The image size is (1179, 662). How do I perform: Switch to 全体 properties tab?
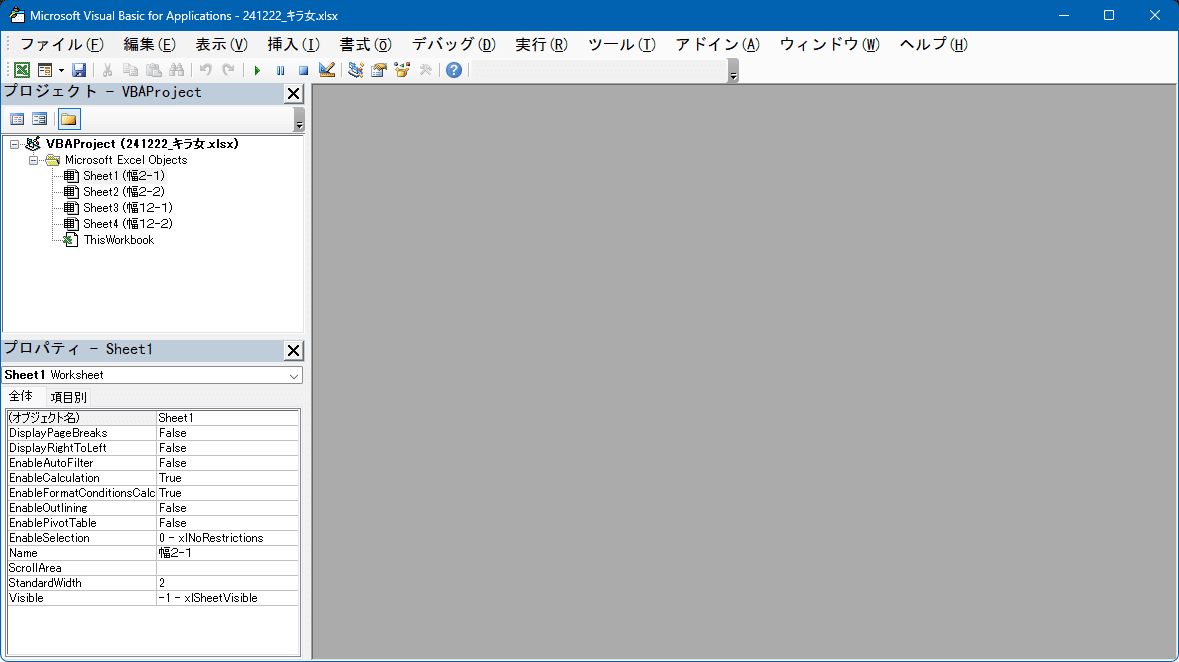tap(21, 396)
